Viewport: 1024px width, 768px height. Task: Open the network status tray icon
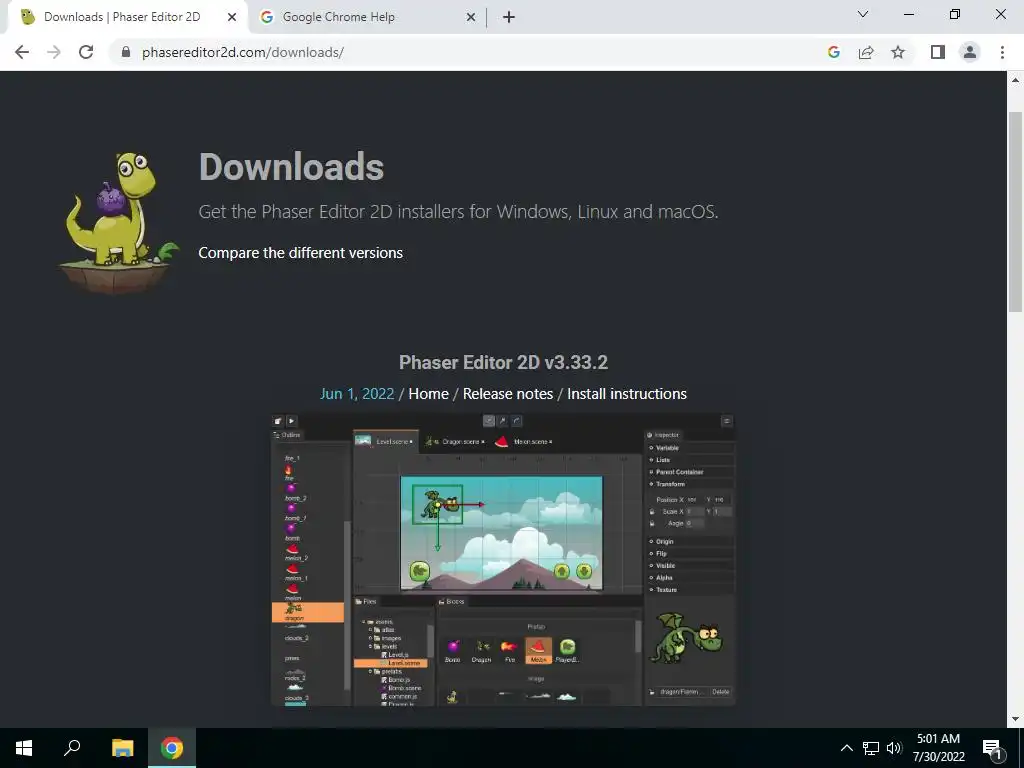[x=871, y=748]
